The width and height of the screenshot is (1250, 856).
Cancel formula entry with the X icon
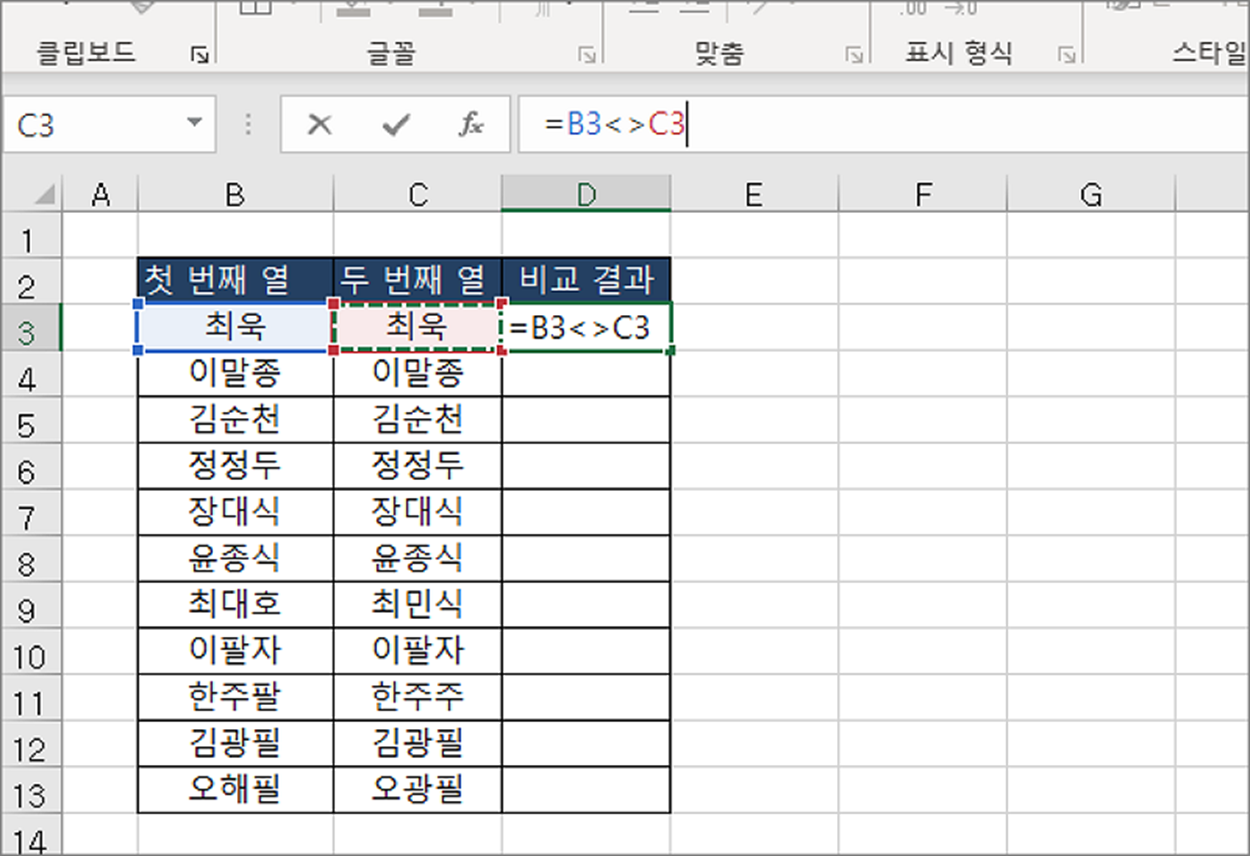point(320,125)
